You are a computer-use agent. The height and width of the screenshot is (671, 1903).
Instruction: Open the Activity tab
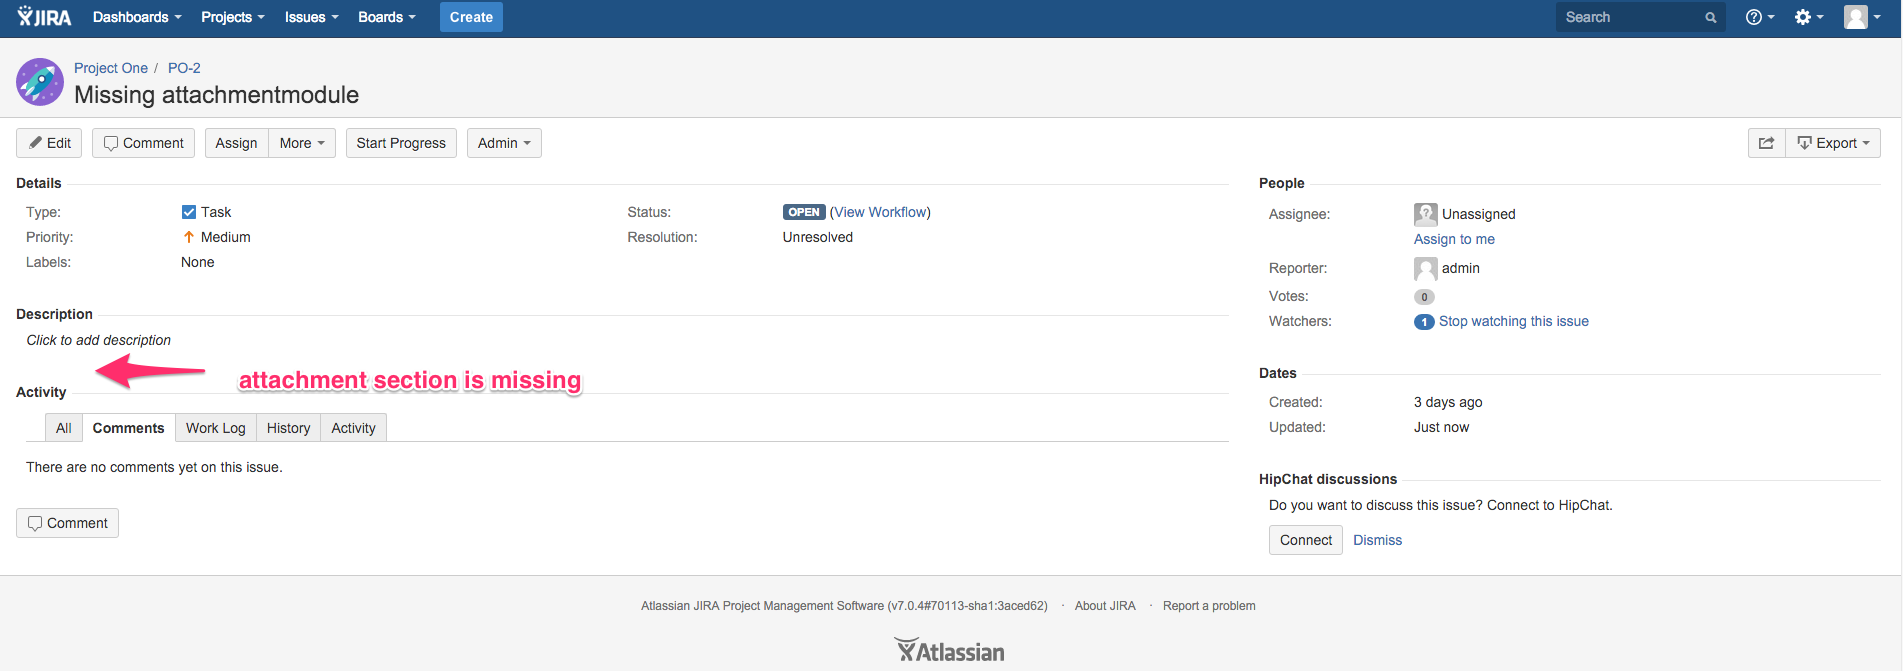353,428
